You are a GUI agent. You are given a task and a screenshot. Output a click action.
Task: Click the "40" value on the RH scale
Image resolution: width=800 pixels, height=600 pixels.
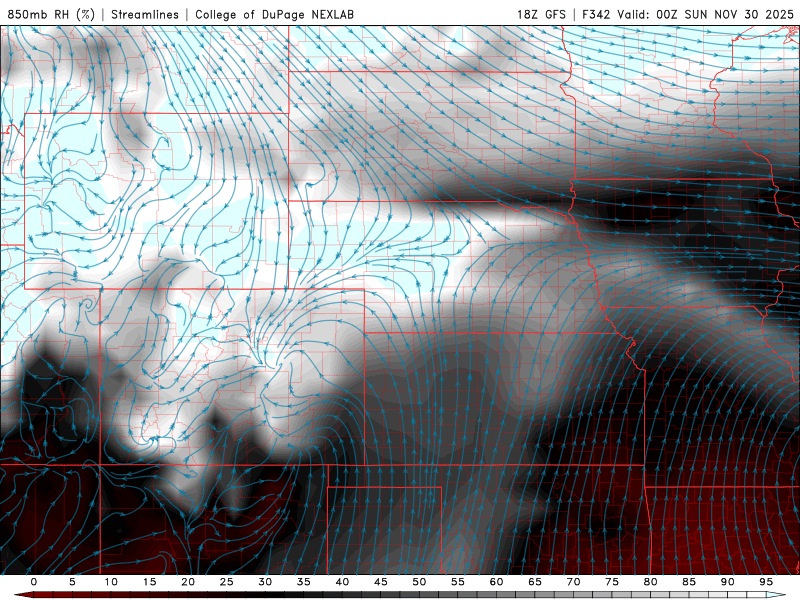342,582
